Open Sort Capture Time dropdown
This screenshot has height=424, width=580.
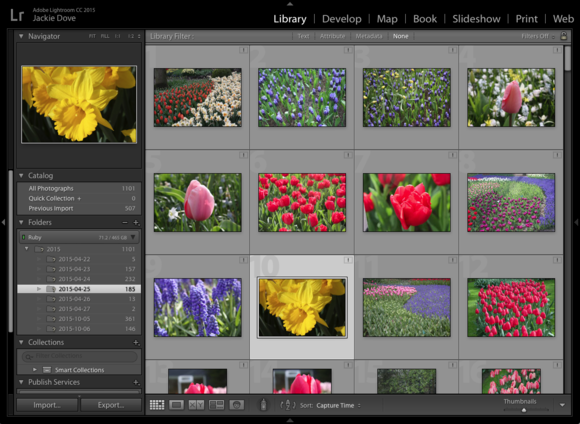pos(338,406)
